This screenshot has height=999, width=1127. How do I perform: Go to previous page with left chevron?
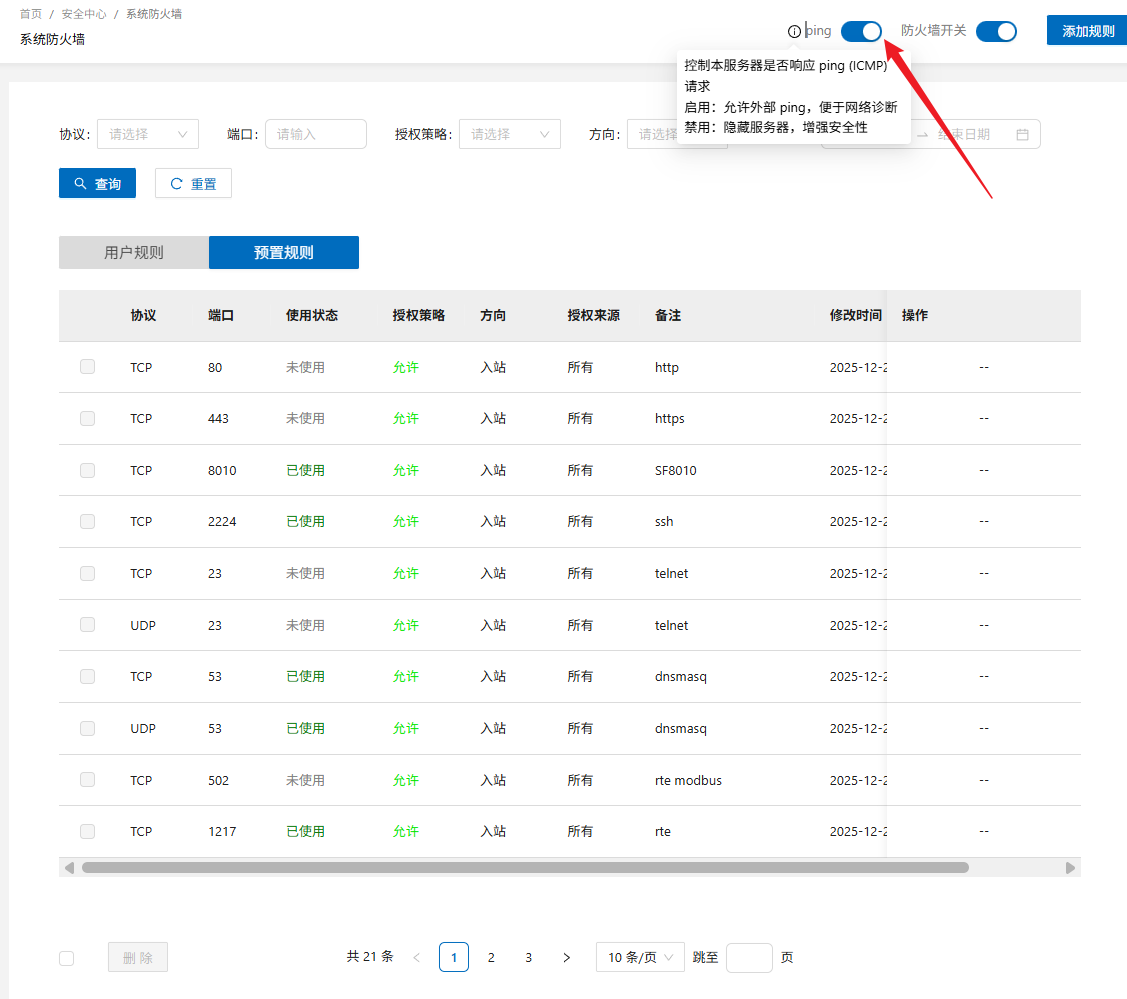(x=416, y=957)
